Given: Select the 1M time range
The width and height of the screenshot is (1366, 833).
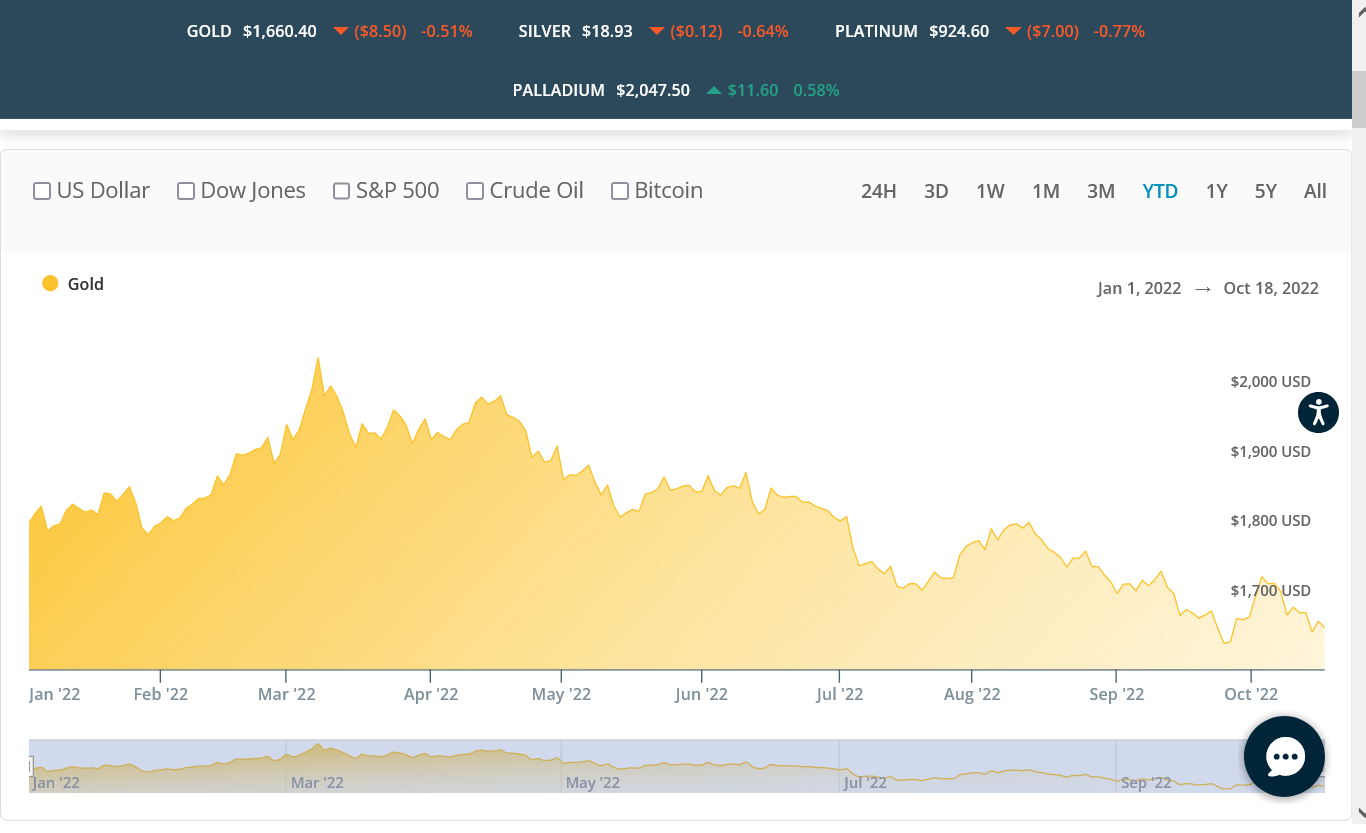Looking at the screenshot, I should click(x=1046, y=191).
